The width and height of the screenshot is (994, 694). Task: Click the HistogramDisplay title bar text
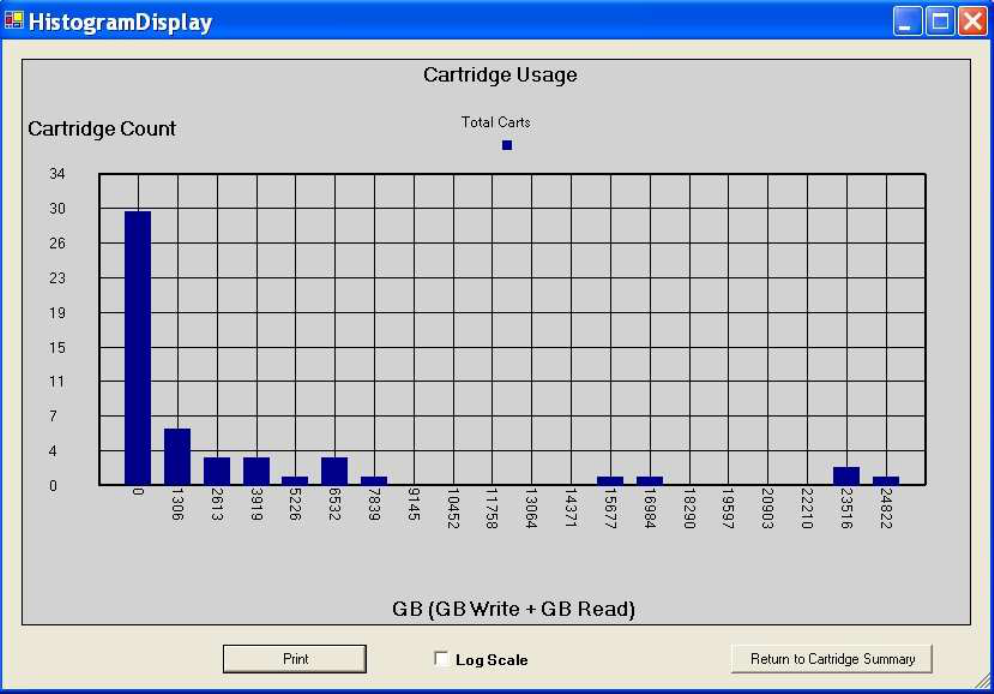(x=120, y=22)
